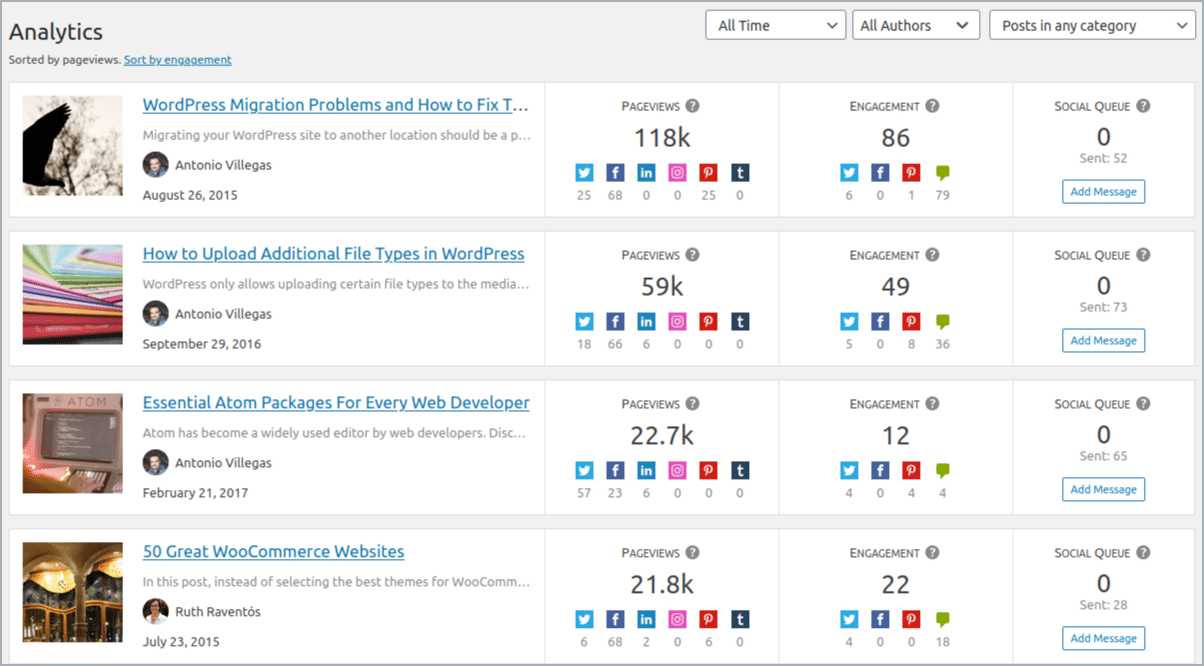Click the LinkedIn icon on the Atom Packages post
Viewport: 1204px width, 666px height.
pyautogui.click(x=646, y=469)
